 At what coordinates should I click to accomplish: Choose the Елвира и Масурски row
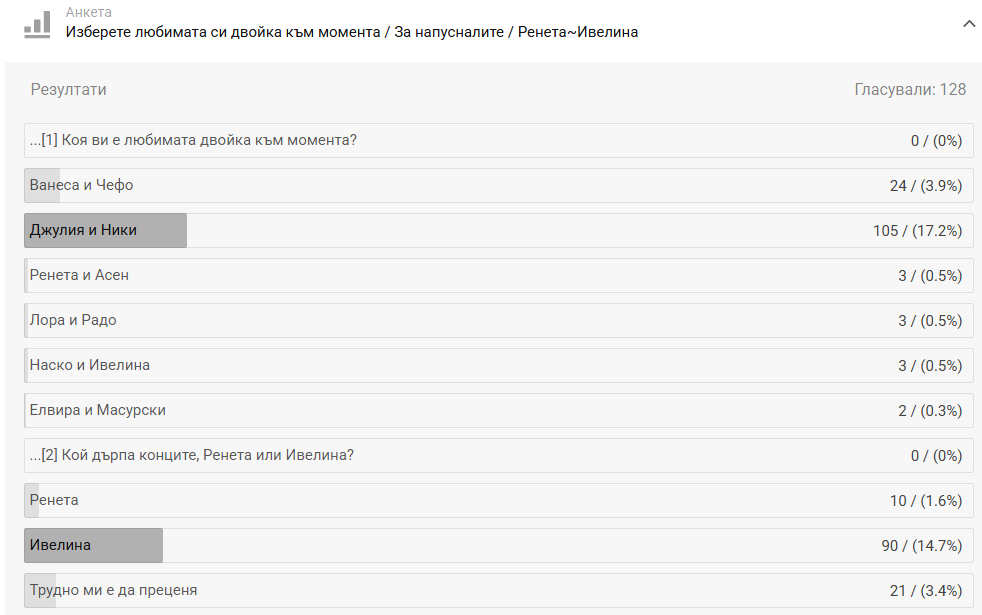(499, 411)
